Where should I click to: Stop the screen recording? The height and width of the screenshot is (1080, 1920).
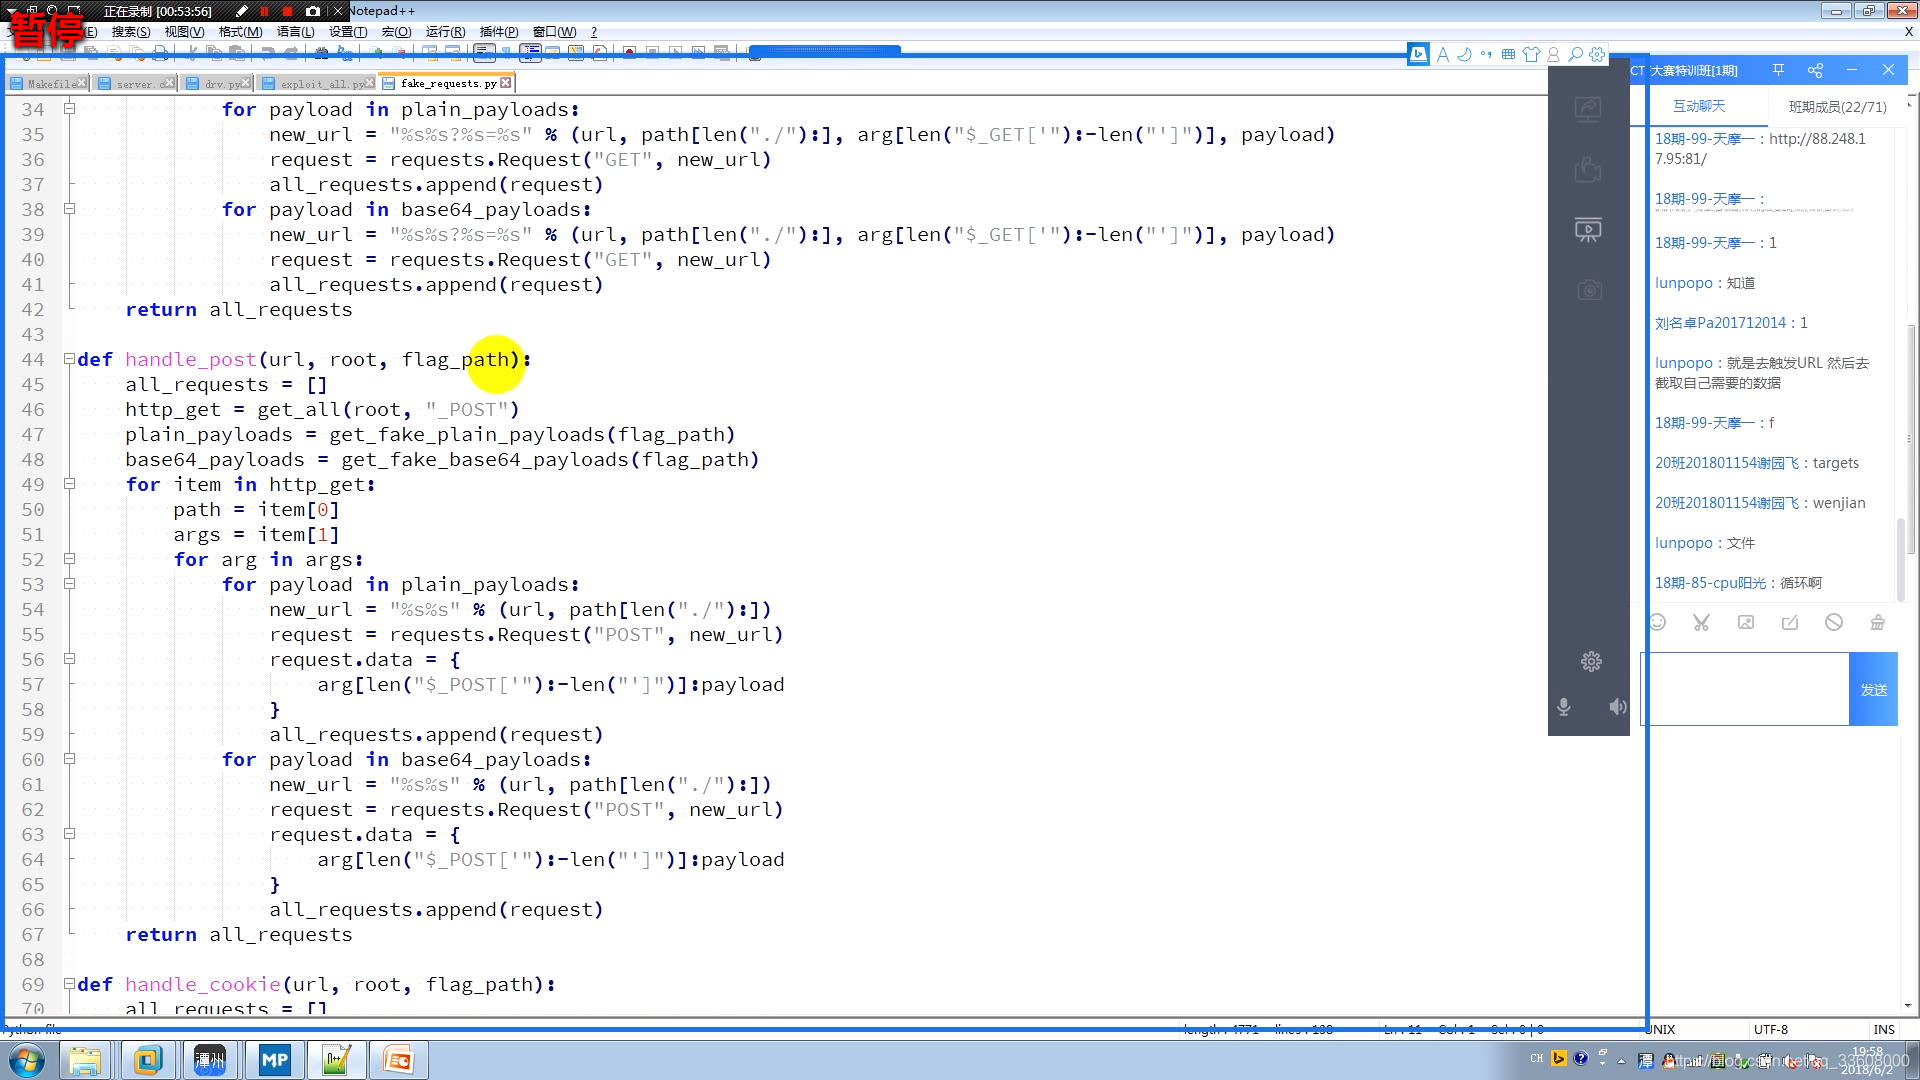(288, 11)
